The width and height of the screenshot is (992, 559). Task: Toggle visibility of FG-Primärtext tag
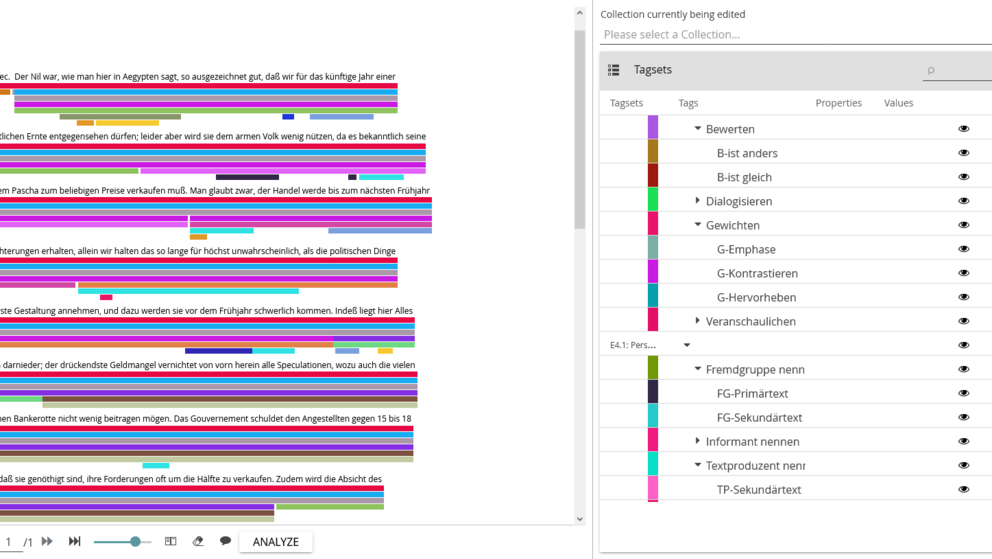click(964, 393)
